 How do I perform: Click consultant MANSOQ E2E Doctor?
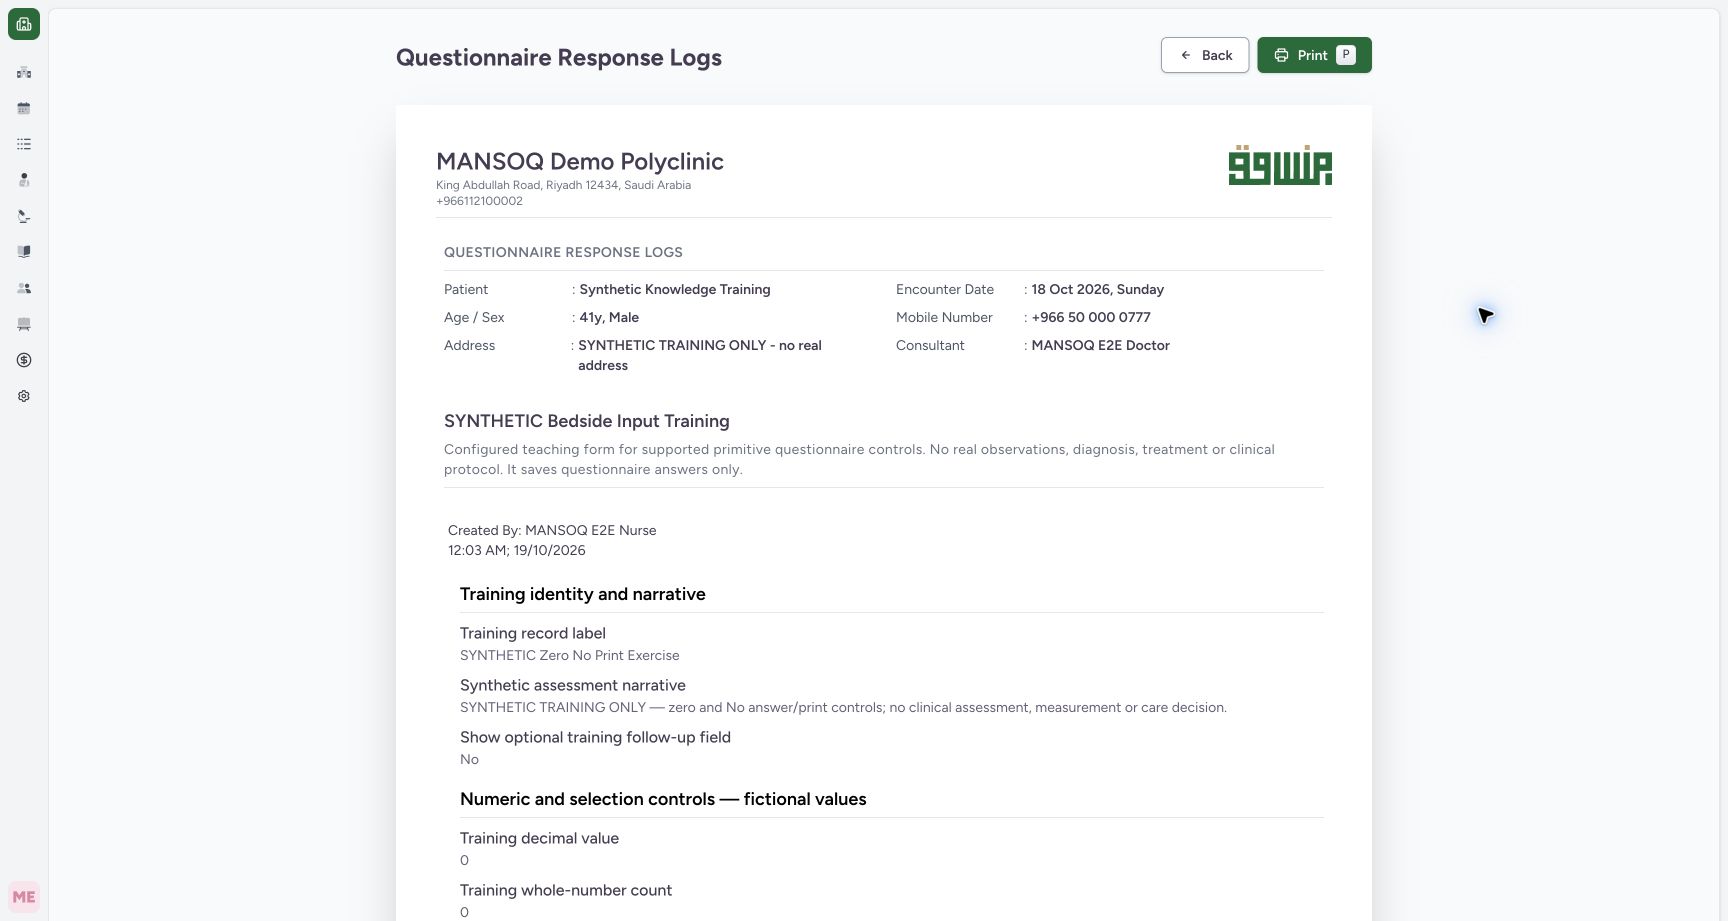(x=1101, y=345)
